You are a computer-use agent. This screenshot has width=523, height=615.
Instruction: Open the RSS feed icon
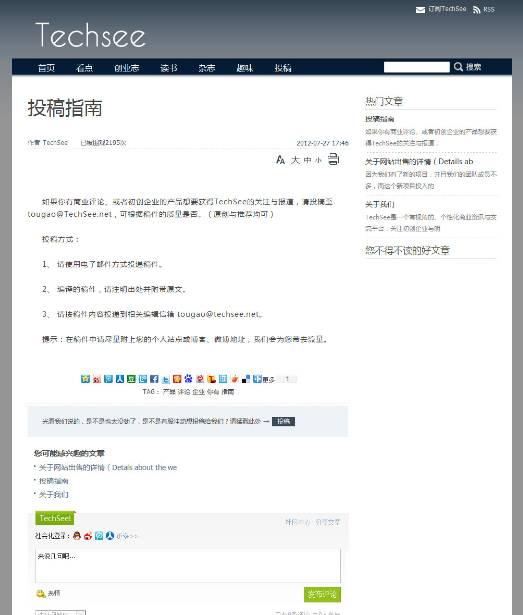(x=477, y=9)
